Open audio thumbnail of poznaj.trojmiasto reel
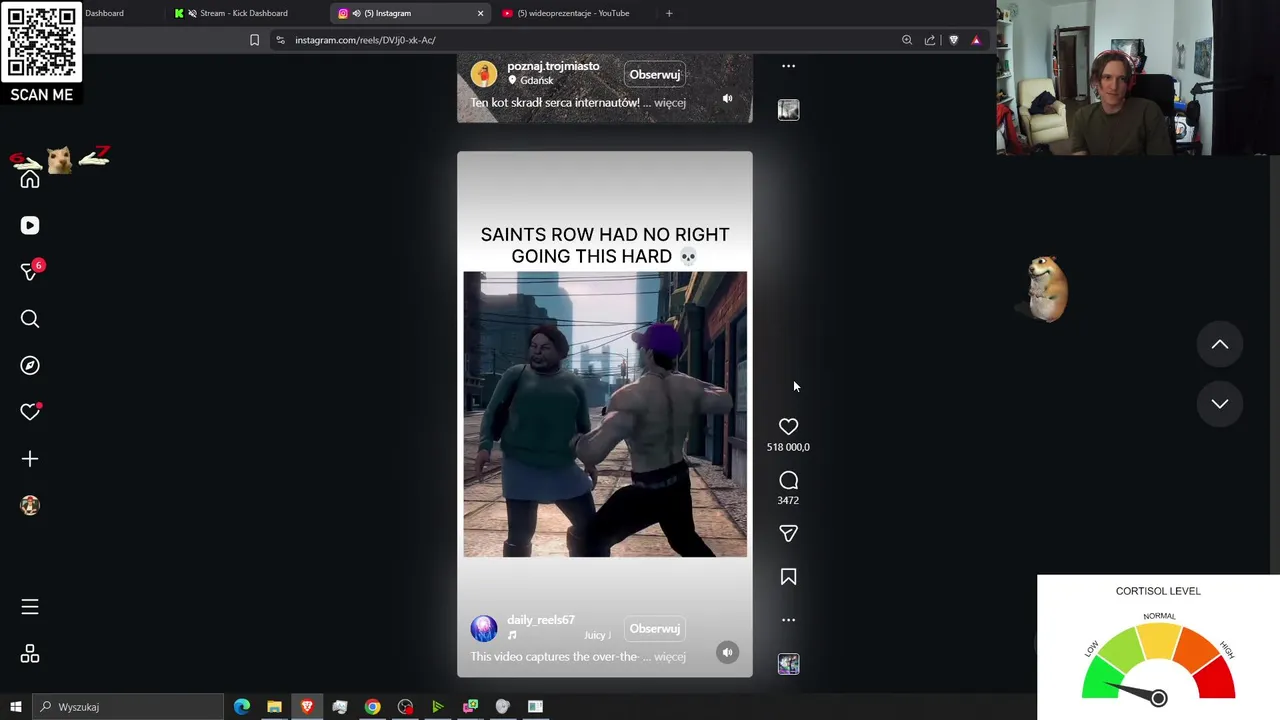This screenshot has height=720, width=1280. (x=788, y=110)
